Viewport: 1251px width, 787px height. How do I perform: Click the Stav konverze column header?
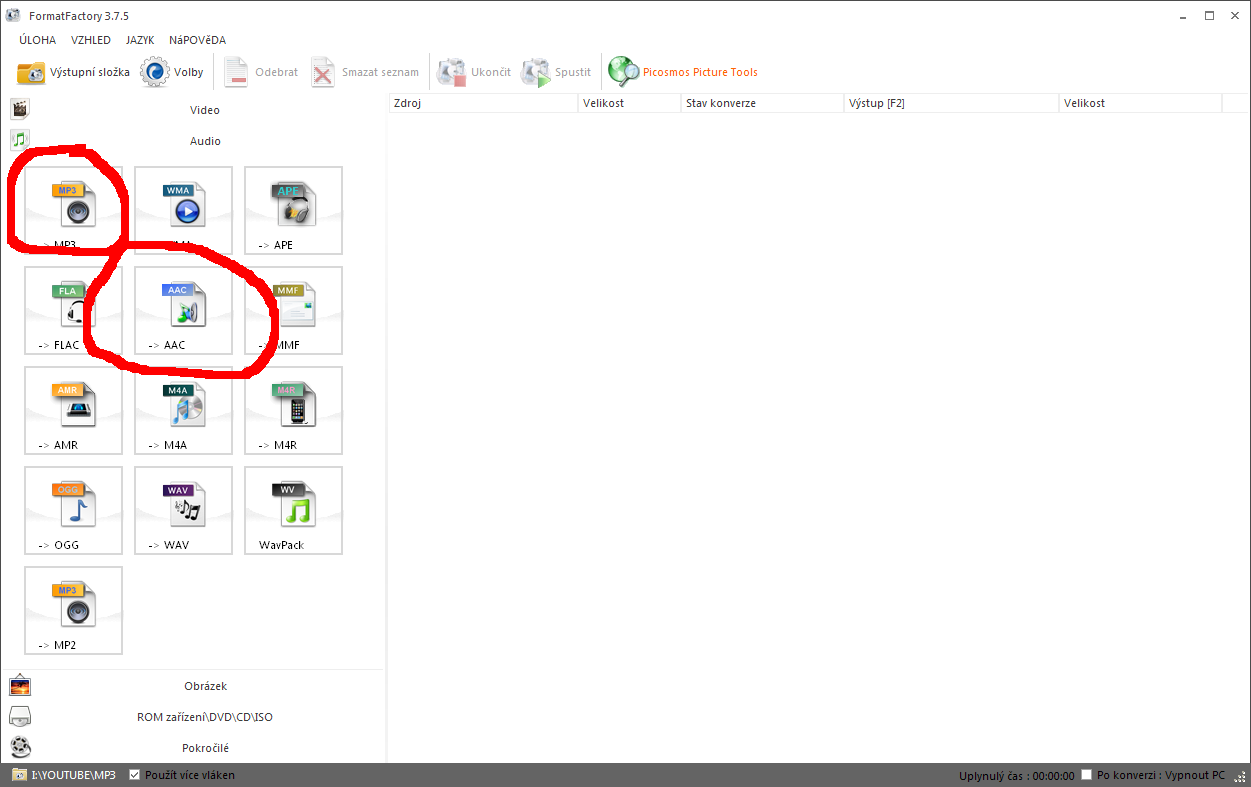point(762,103)
